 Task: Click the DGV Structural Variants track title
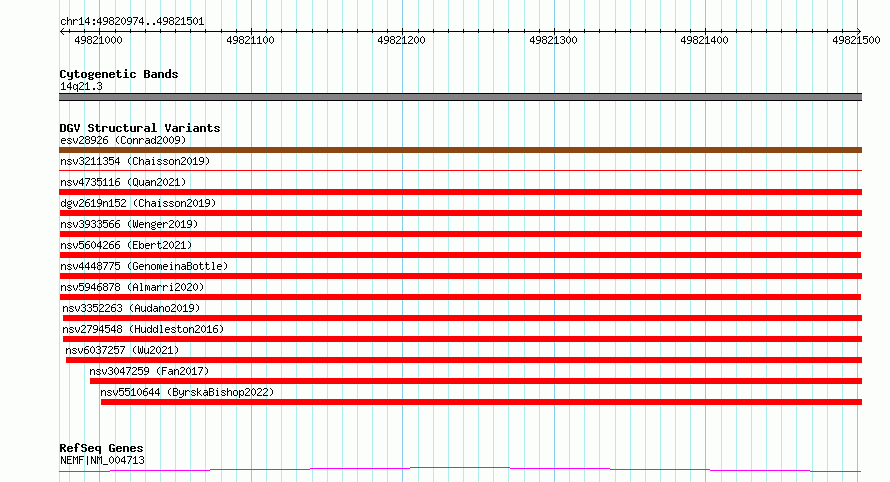[x=140, y=128]
